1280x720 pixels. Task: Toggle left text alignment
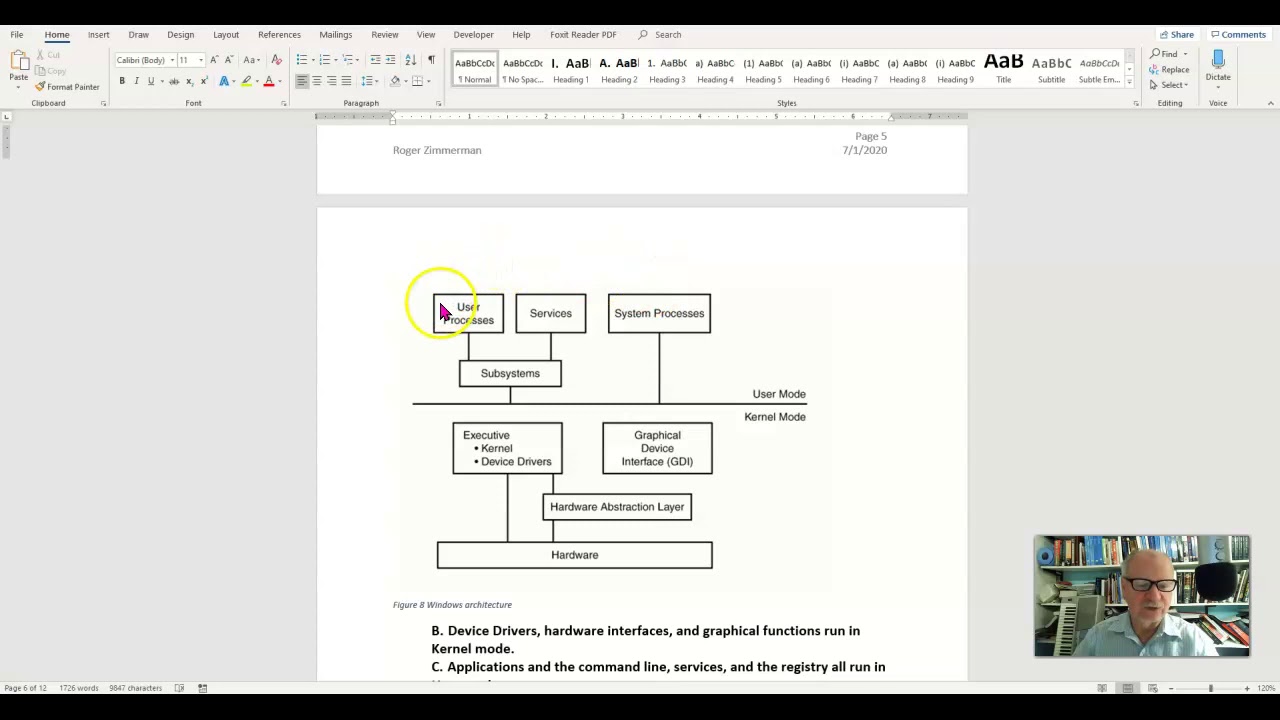302,81
